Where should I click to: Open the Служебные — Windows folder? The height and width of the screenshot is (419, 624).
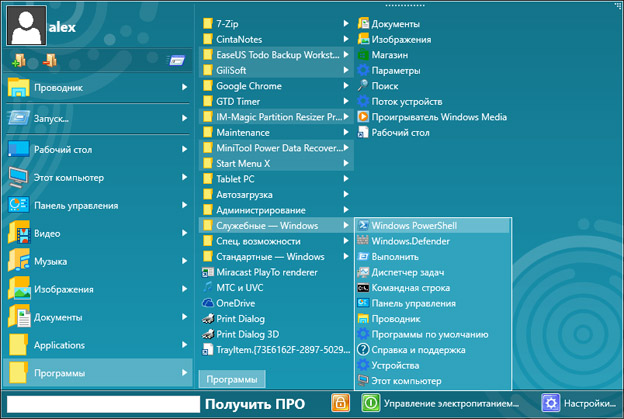point(276,226)
